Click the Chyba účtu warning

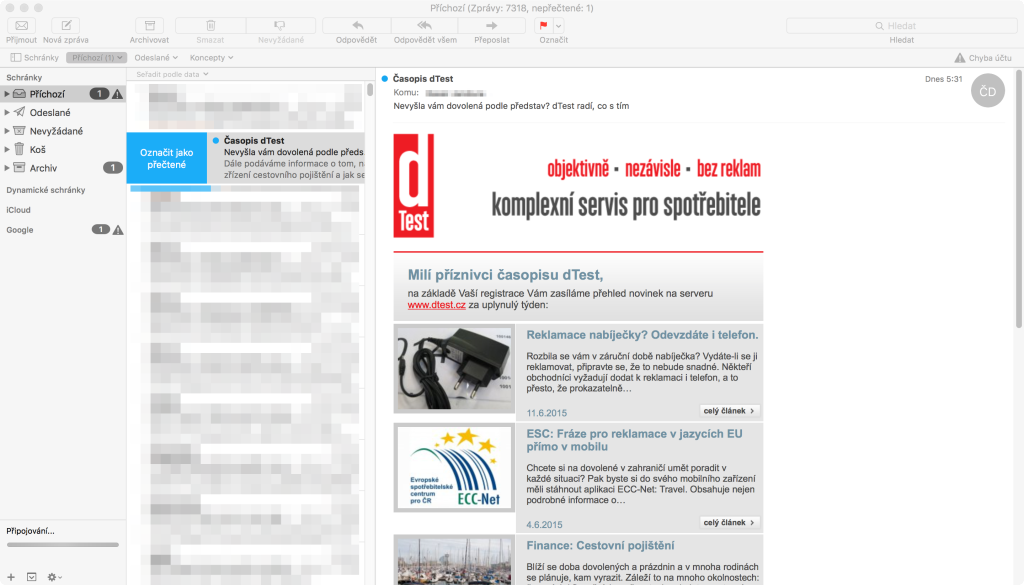983,57
